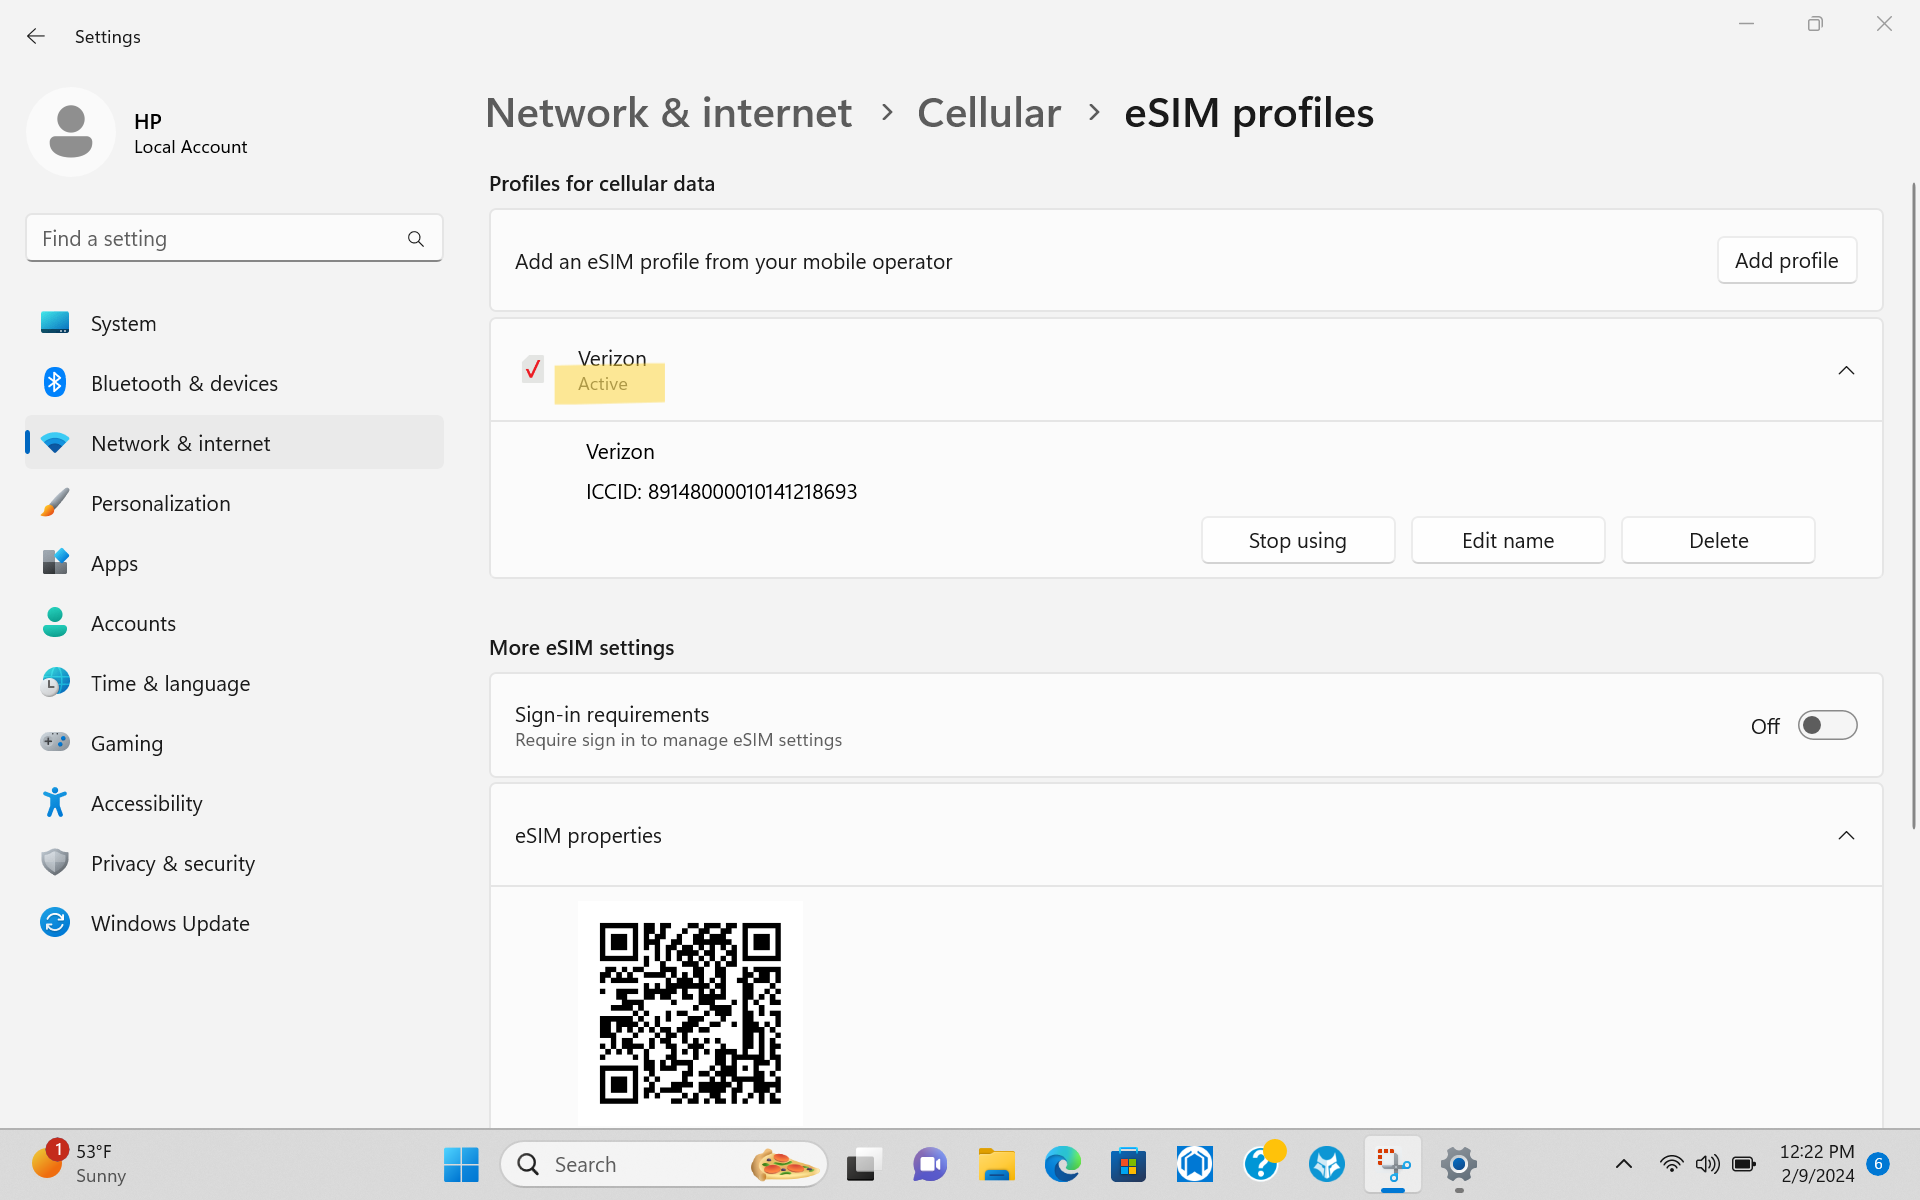The height and width of the screenshot is (1200, 1920).
Task: Click the battery tray icon
Action: point(1744,1164)
